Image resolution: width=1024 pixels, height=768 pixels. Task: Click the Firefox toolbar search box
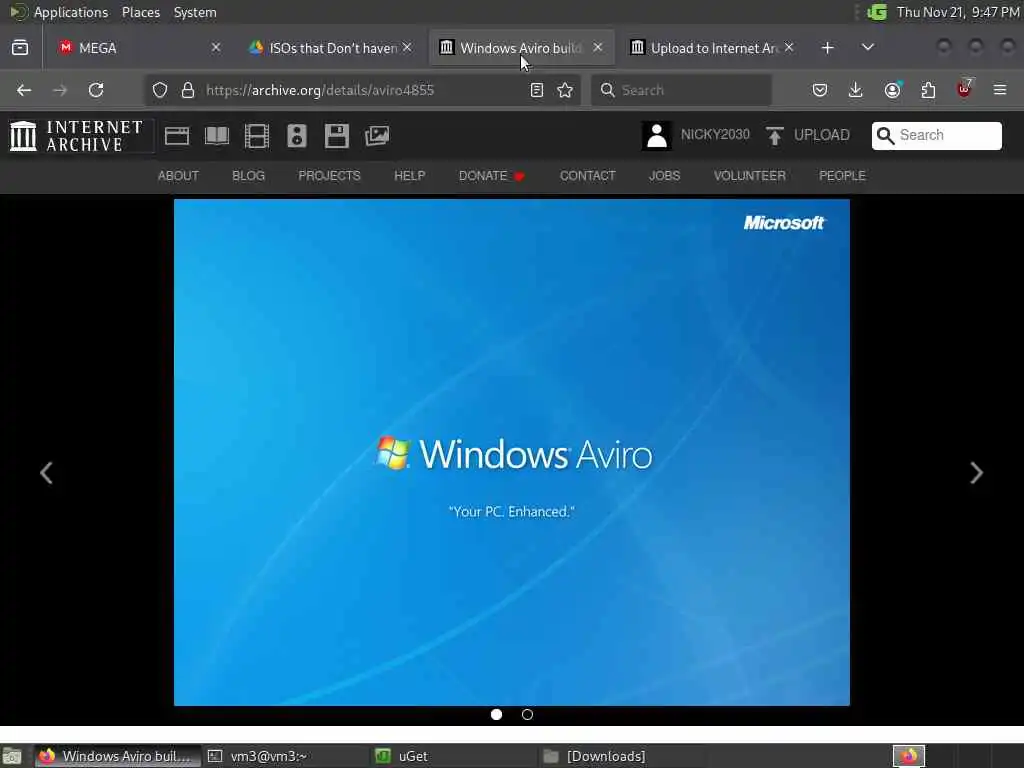click(x=681, y=90)
